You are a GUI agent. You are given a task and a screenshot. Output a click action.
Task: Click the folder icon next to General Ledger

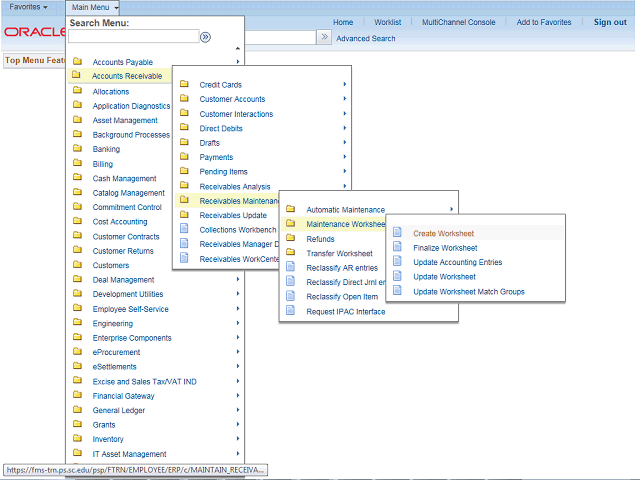[77, 410]
